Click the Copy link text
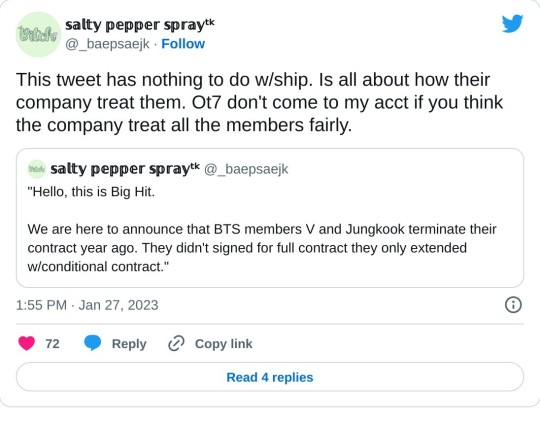 [x=224, y=344]
